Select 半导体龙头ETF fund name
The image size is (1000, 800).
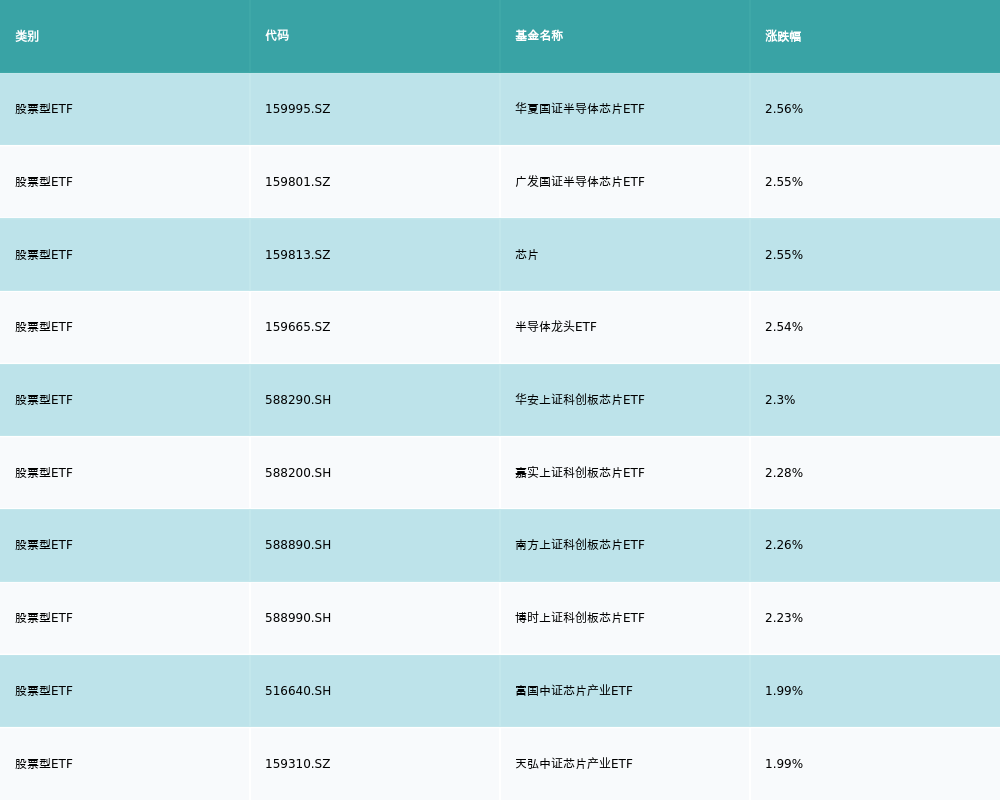[556, 327]
